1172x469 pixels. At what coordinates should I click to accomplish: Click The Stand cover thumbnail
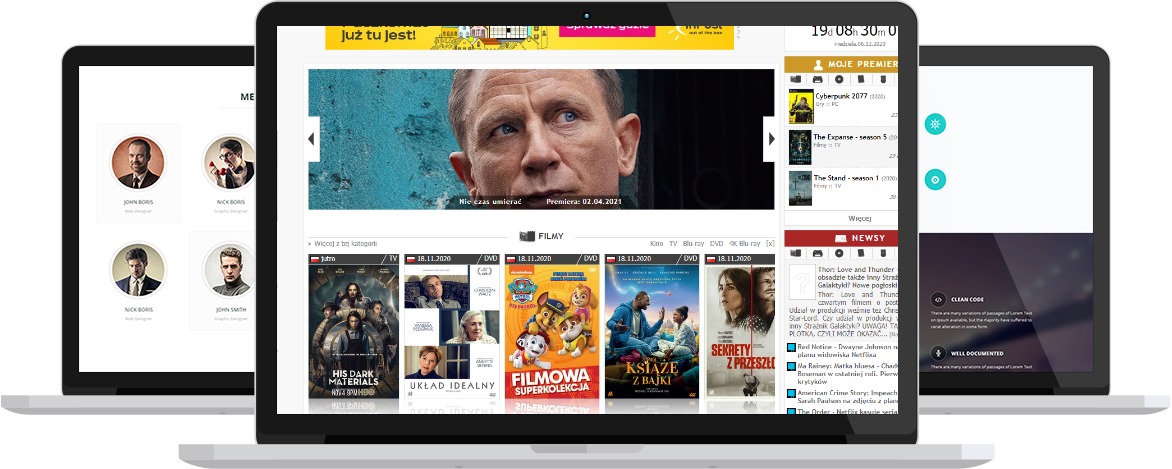(x=801, y=188)
